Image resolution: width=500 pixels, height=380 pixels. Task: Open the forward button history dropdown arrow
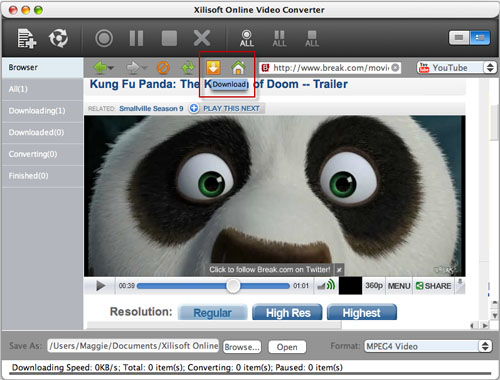(x=144, y=68)
